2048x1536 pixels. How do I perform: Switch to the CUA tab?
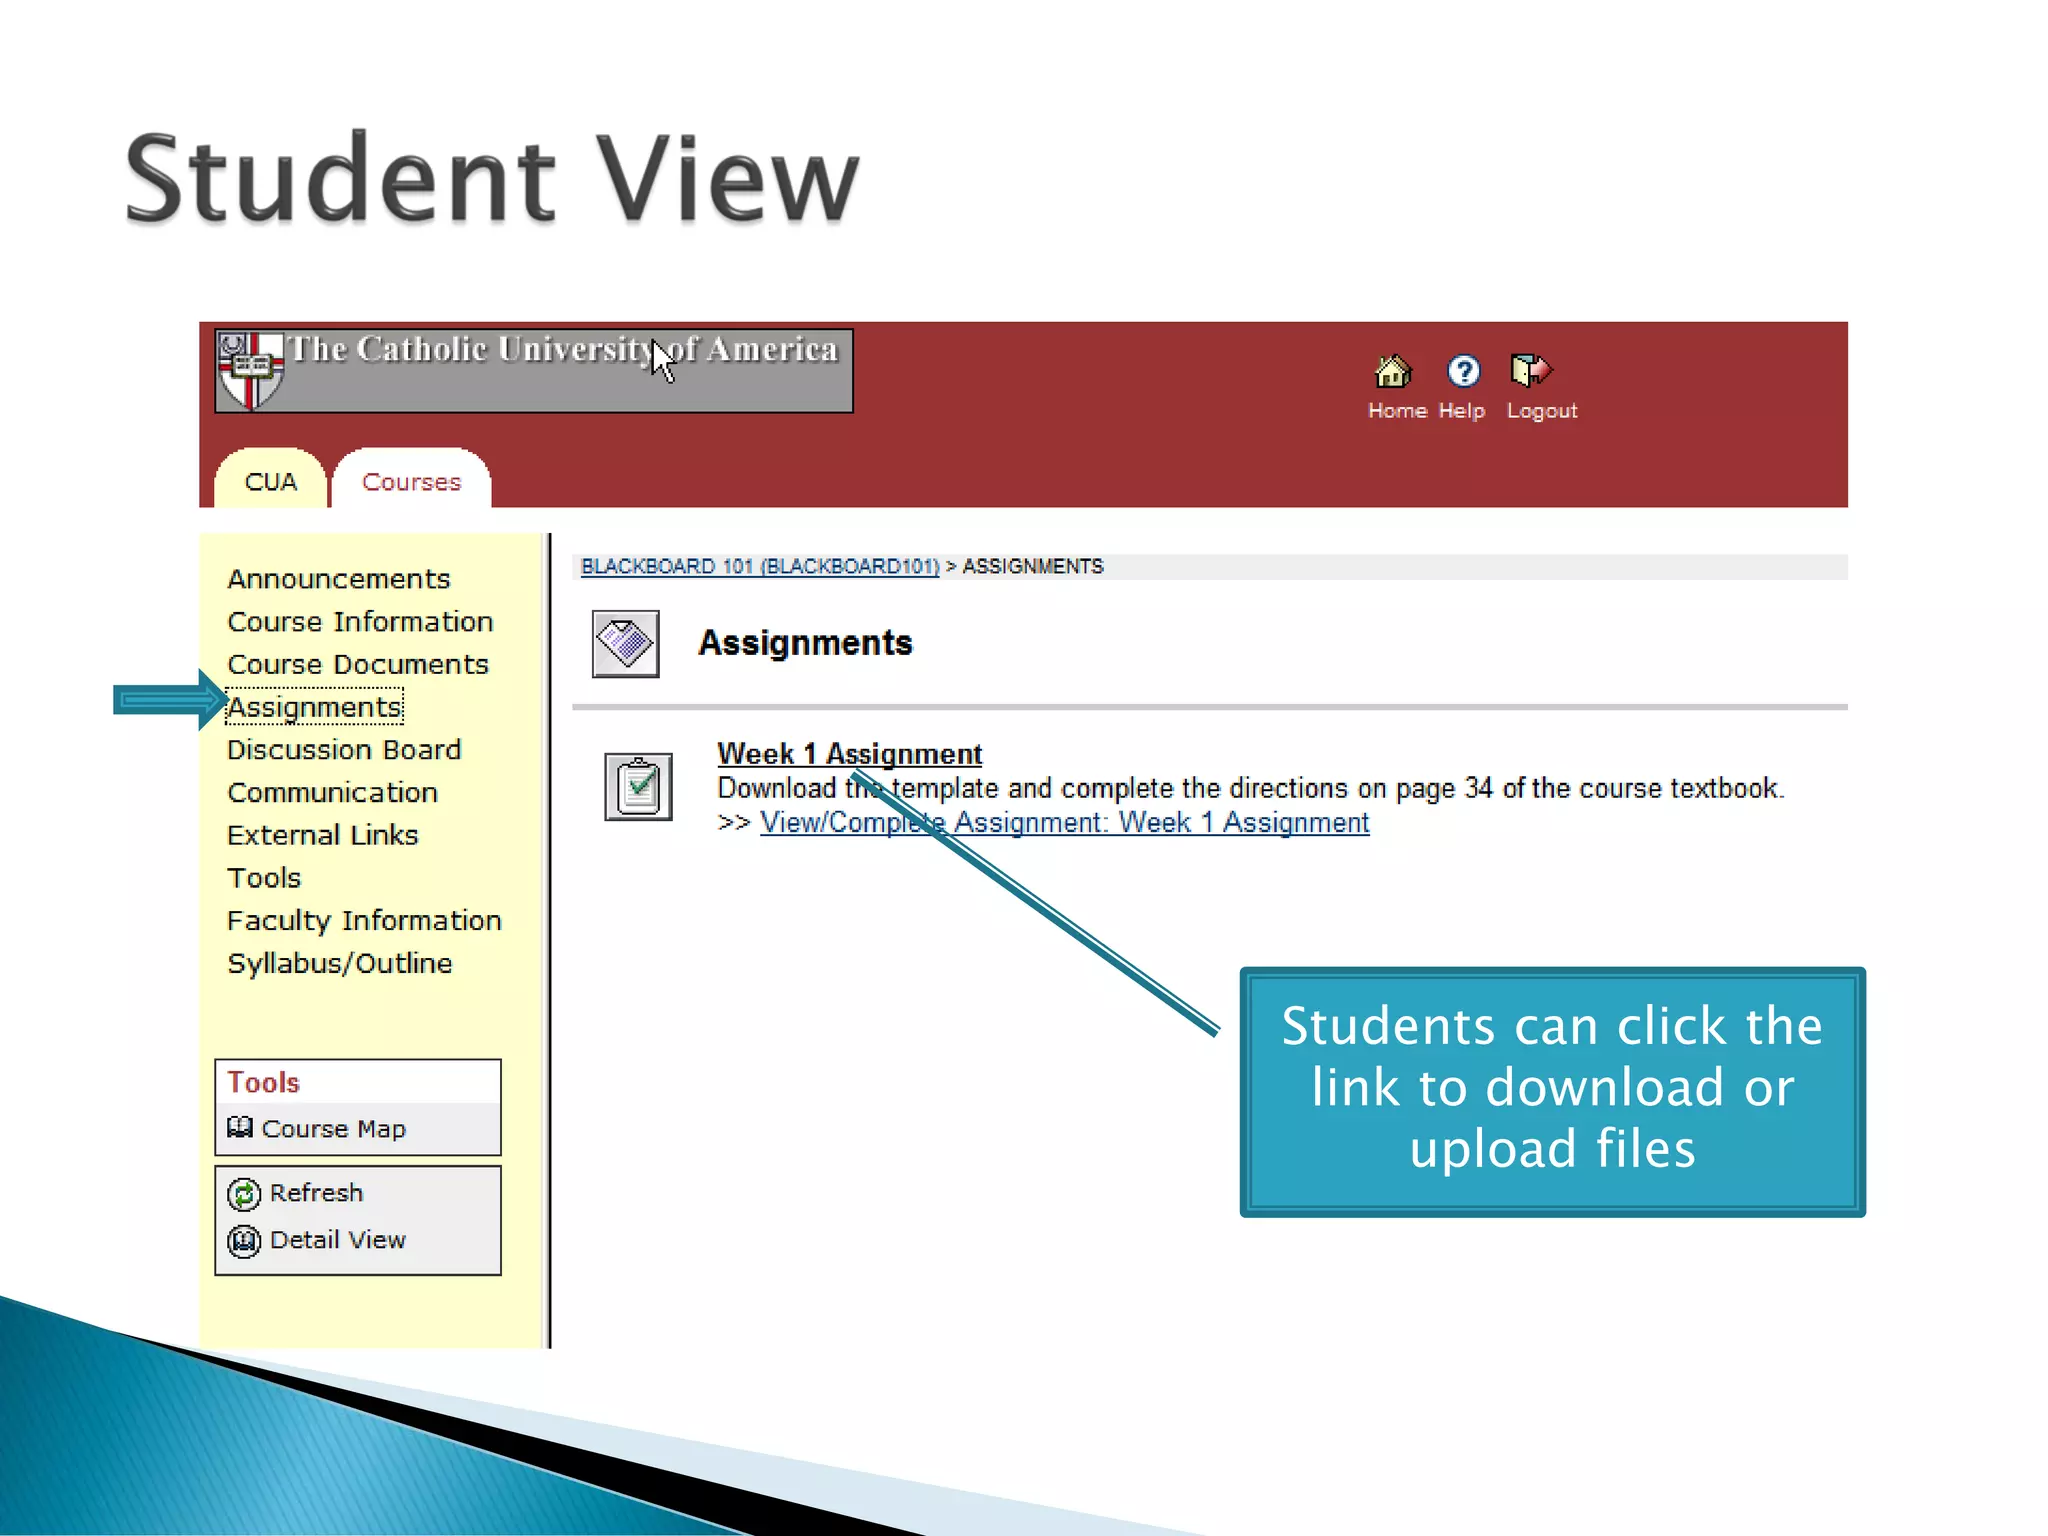point(270,482)
